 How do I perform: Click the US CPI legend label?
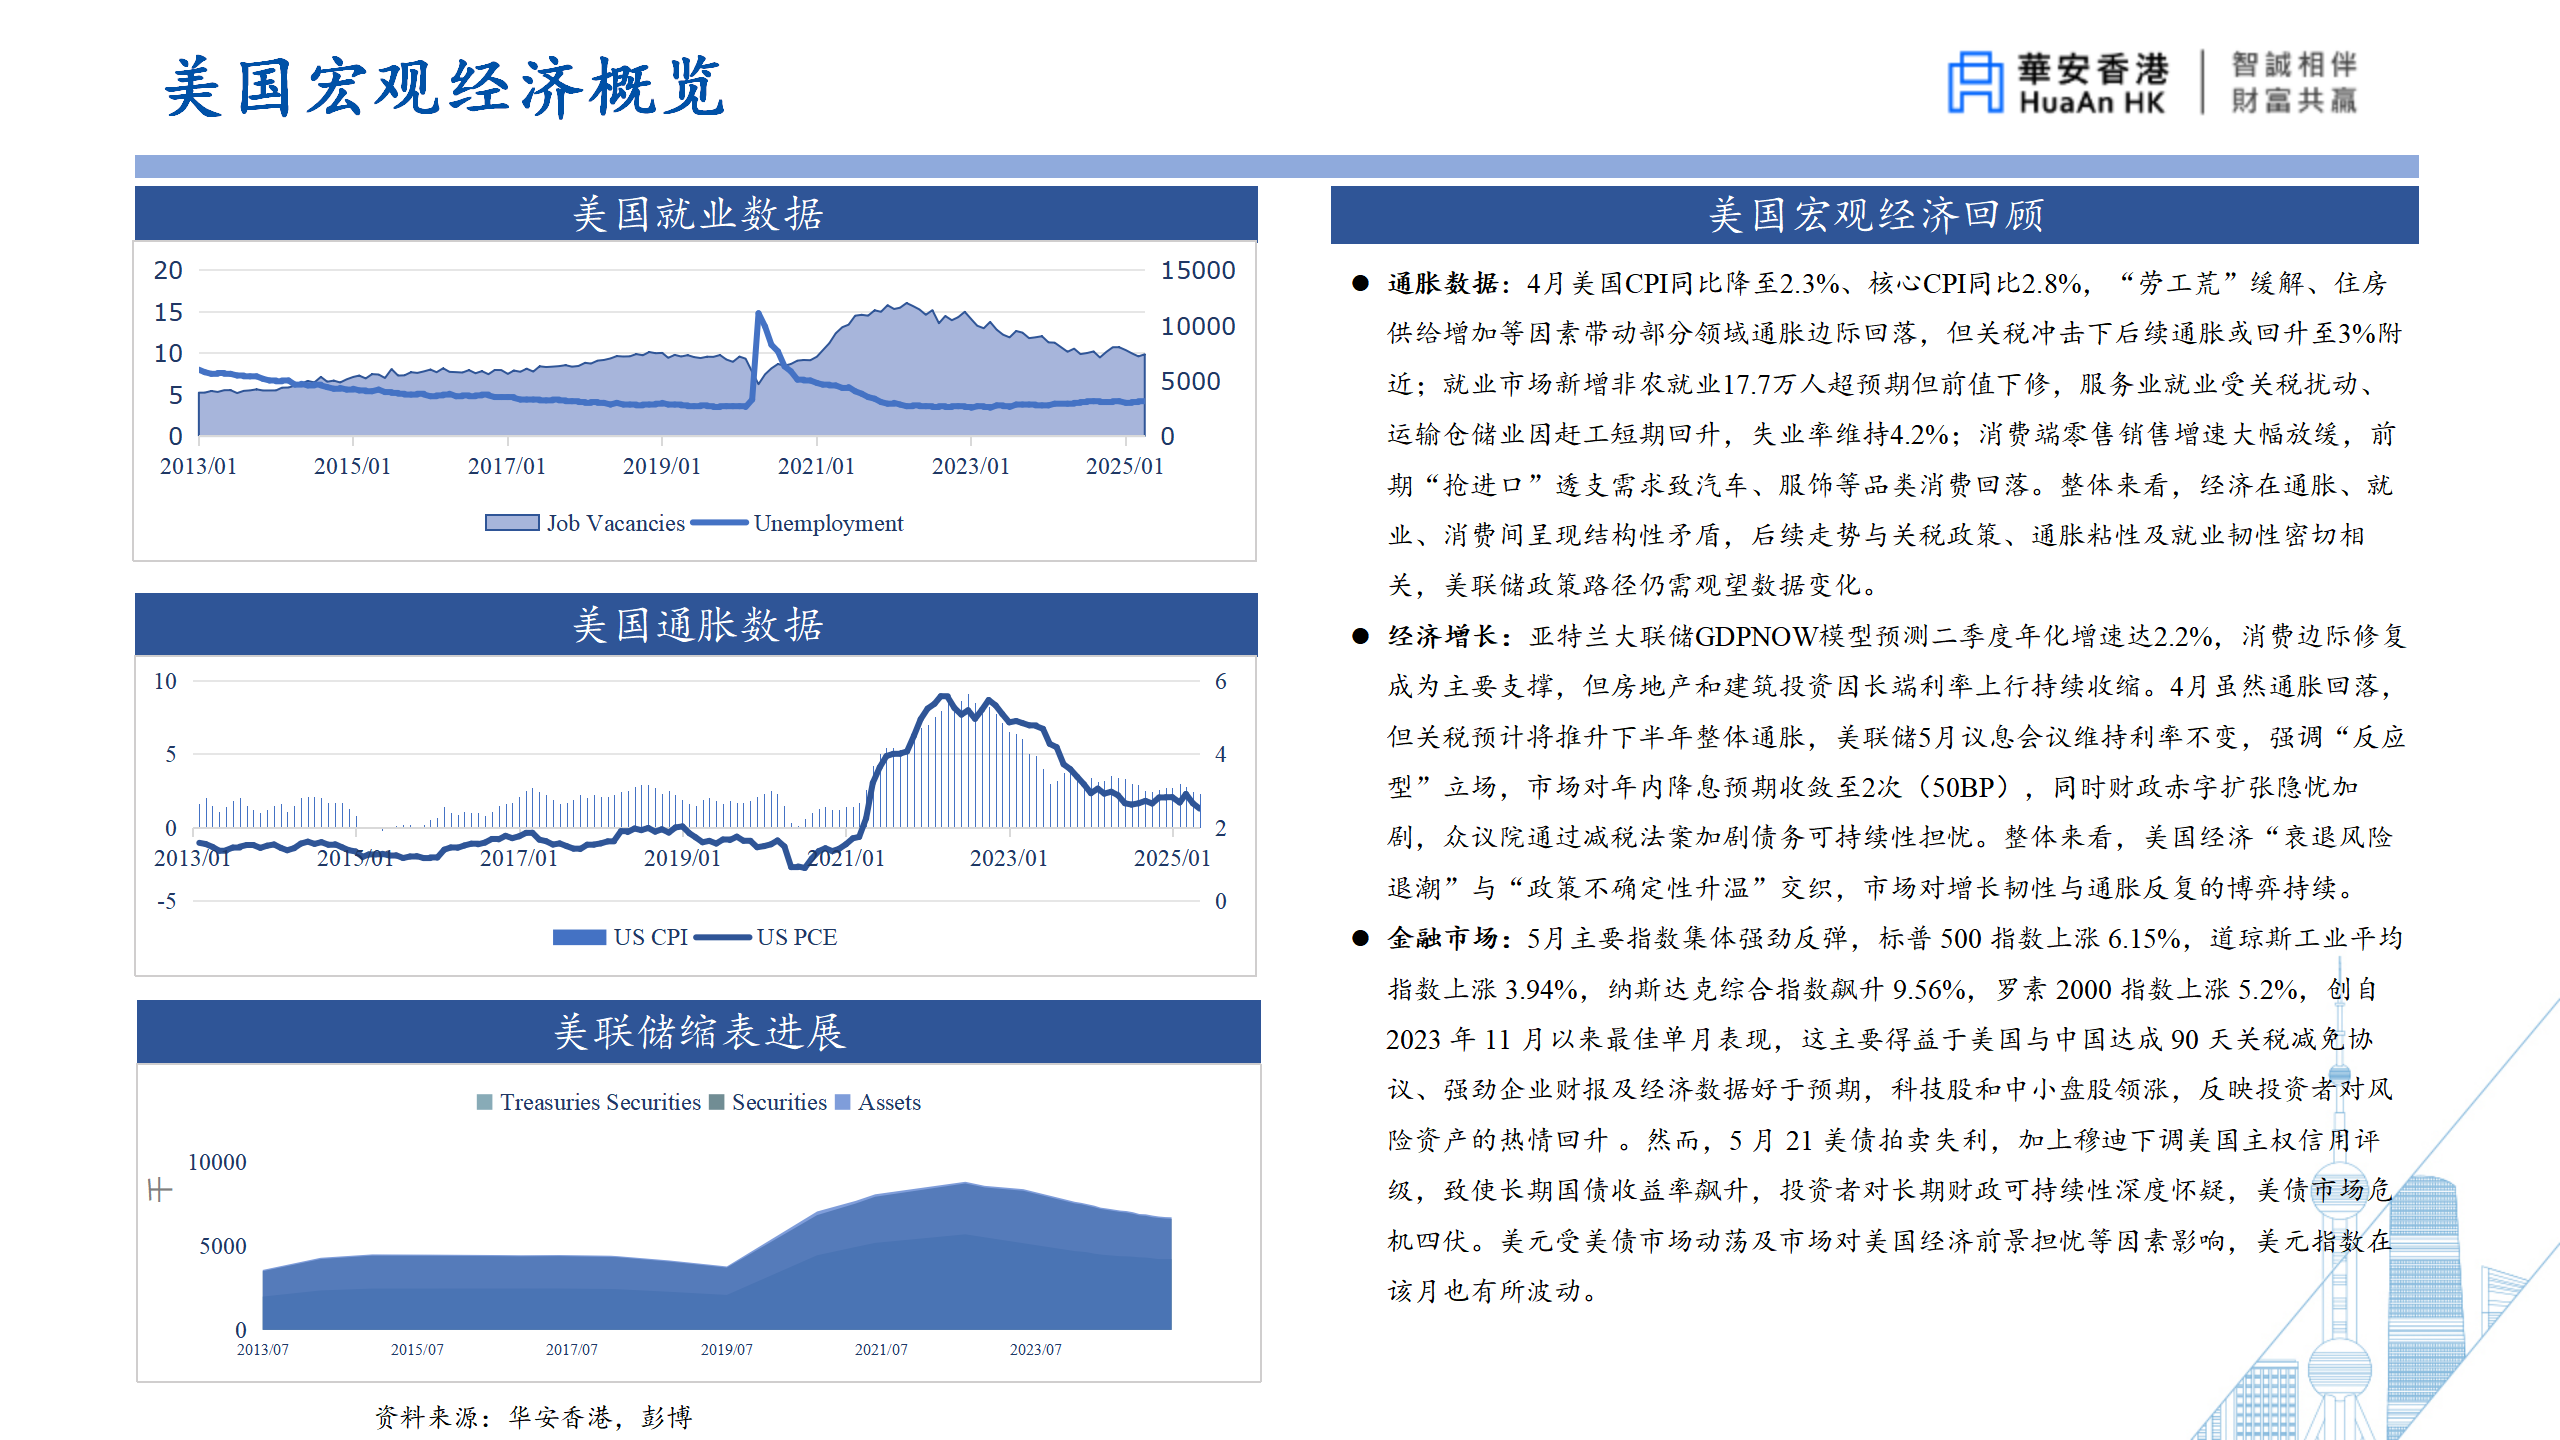pos(650,937)
